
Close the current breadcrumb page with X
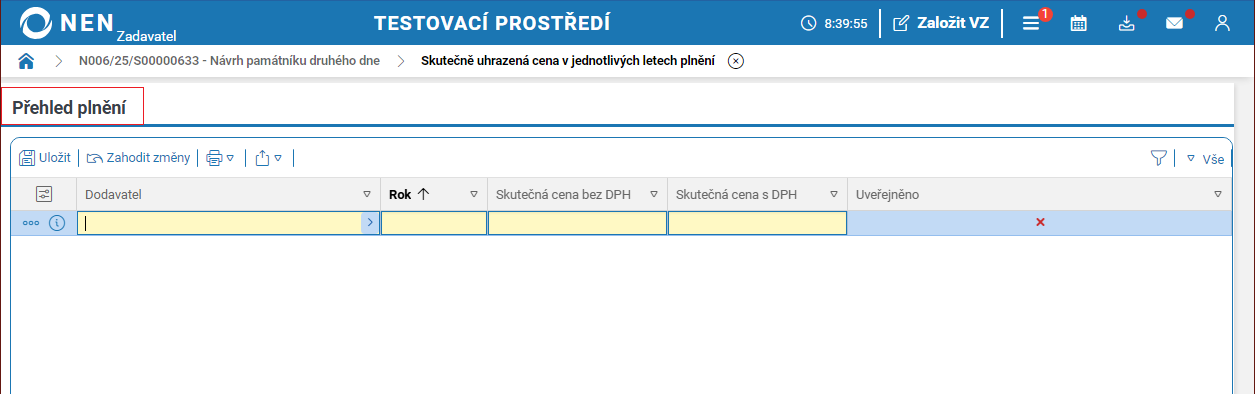coord(736,61)
